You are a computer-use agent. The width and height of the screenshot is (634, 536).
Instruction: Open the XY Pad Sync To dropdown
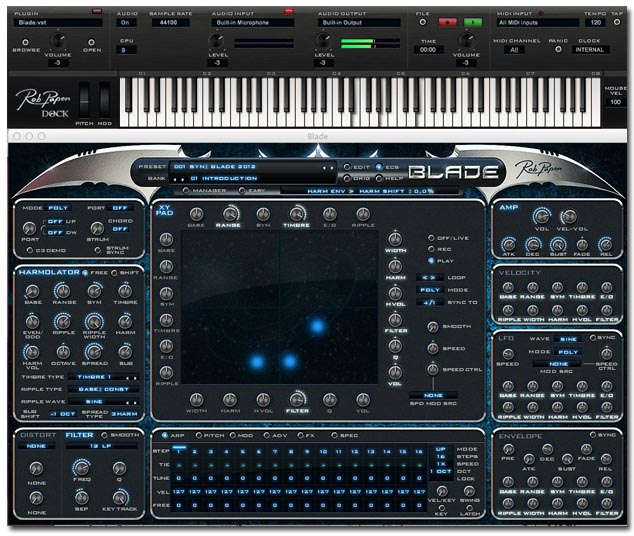[429, 302]
